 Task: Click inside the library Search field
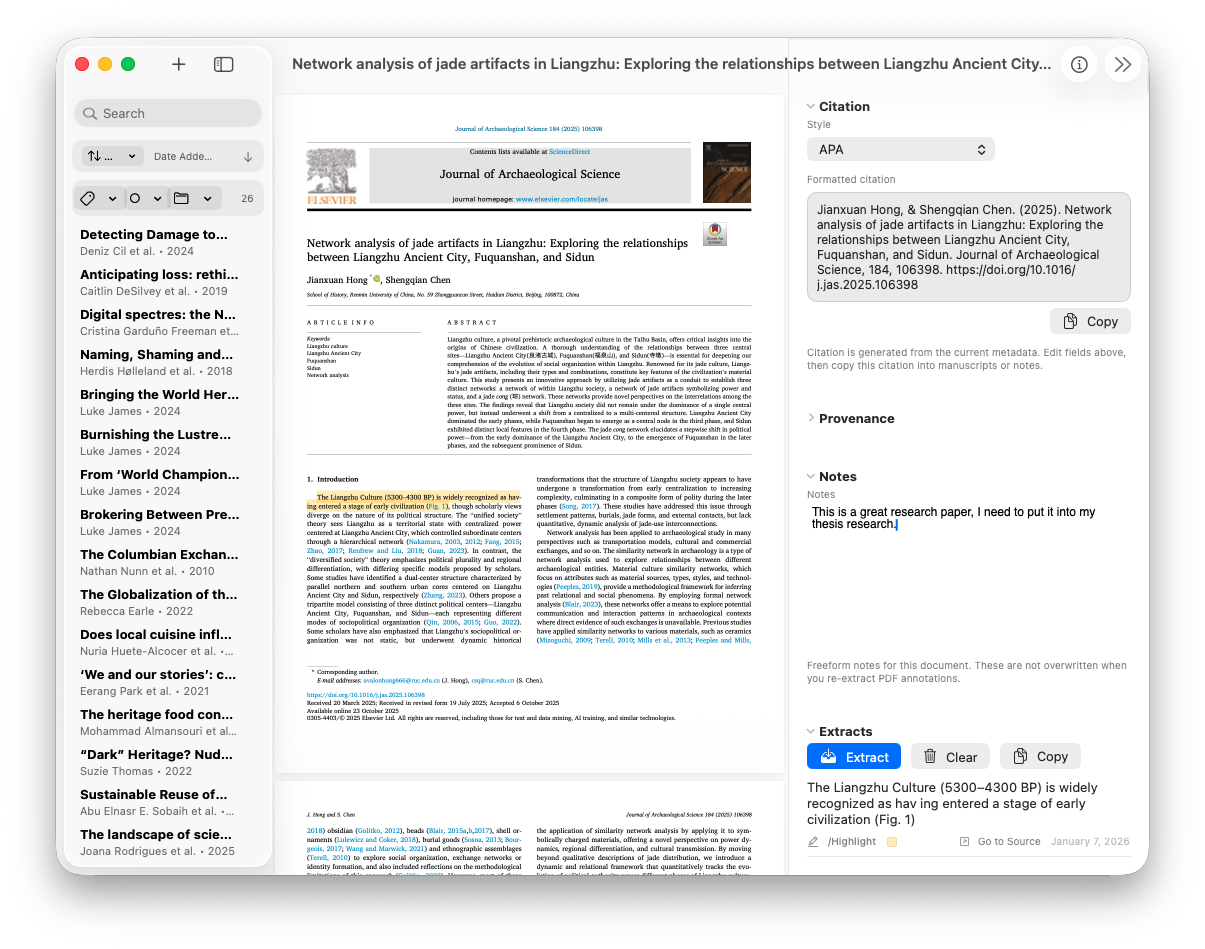click(167, 113)
